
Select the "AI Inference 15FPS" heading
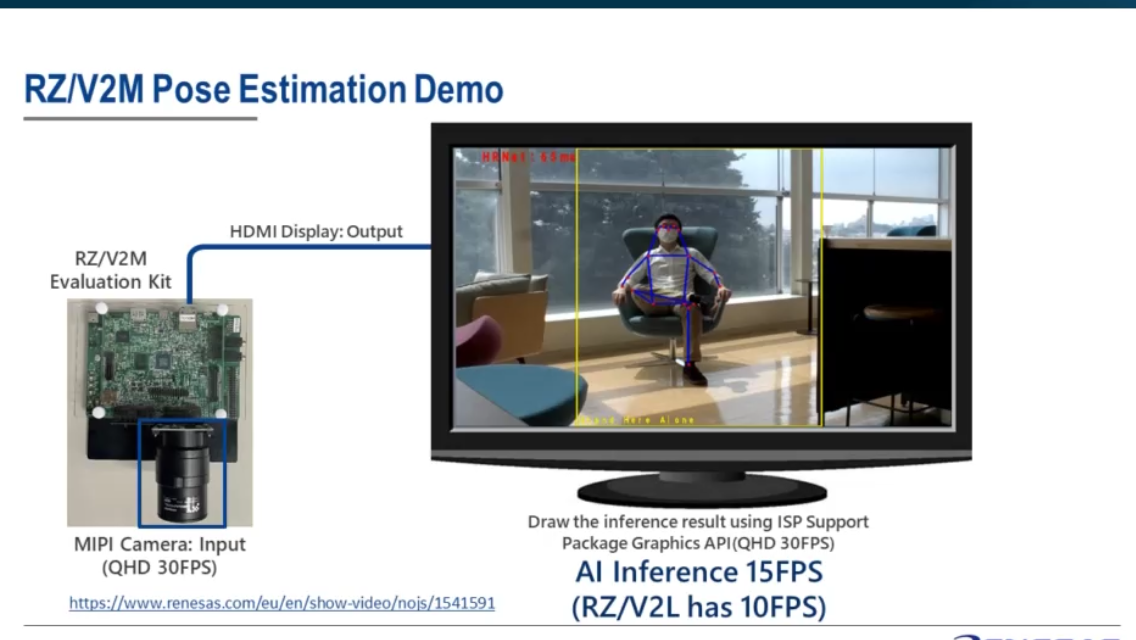699,572
